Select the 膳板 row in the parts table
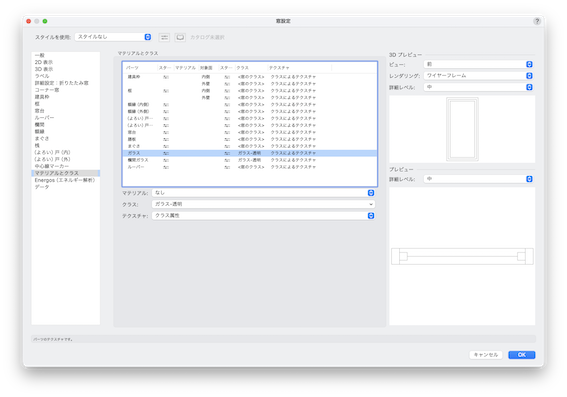The height and width of the screenshot is (397, 567). 250,139
